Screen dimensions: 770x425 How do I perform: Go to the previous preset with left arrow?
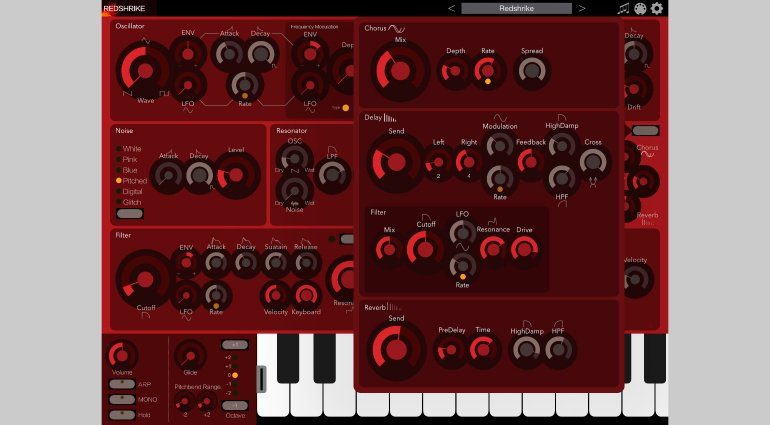pyautogui.click(x=451, y=9)
